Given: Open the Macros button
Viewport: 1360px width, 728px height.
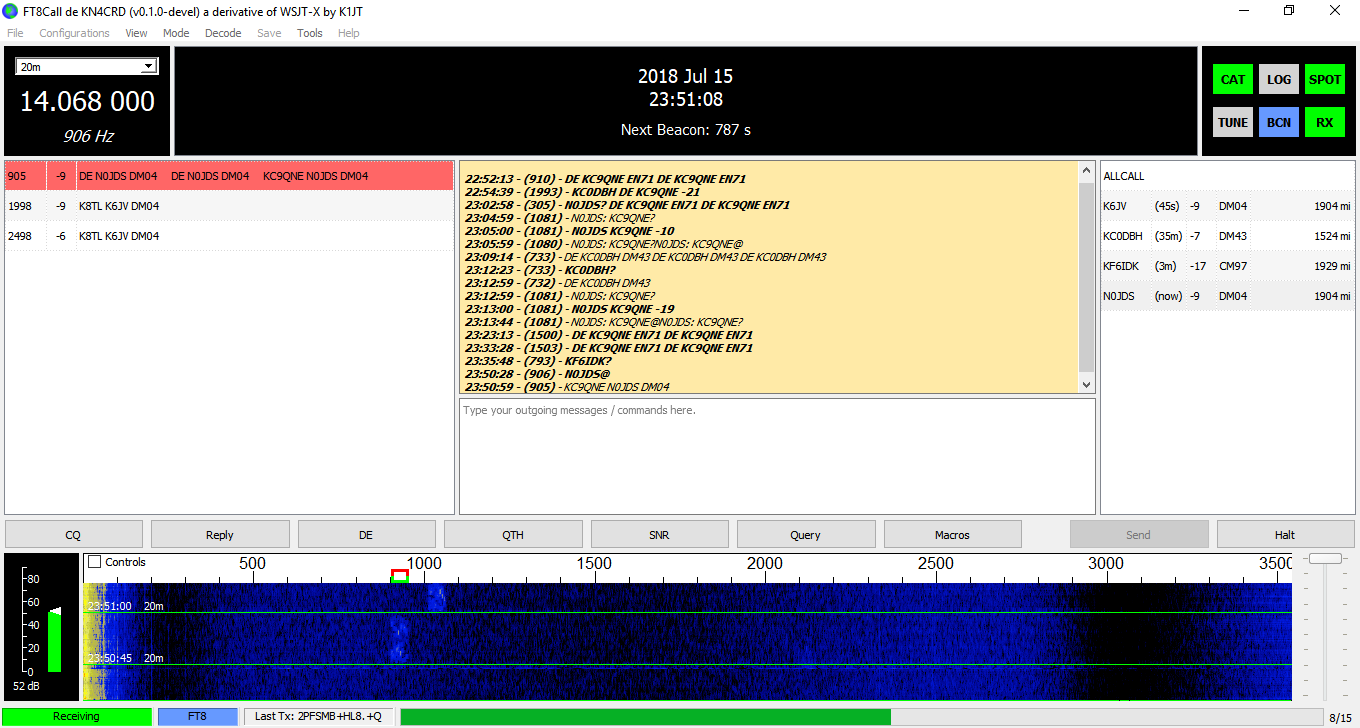Looking at the screenshot, I should (952, 535).
